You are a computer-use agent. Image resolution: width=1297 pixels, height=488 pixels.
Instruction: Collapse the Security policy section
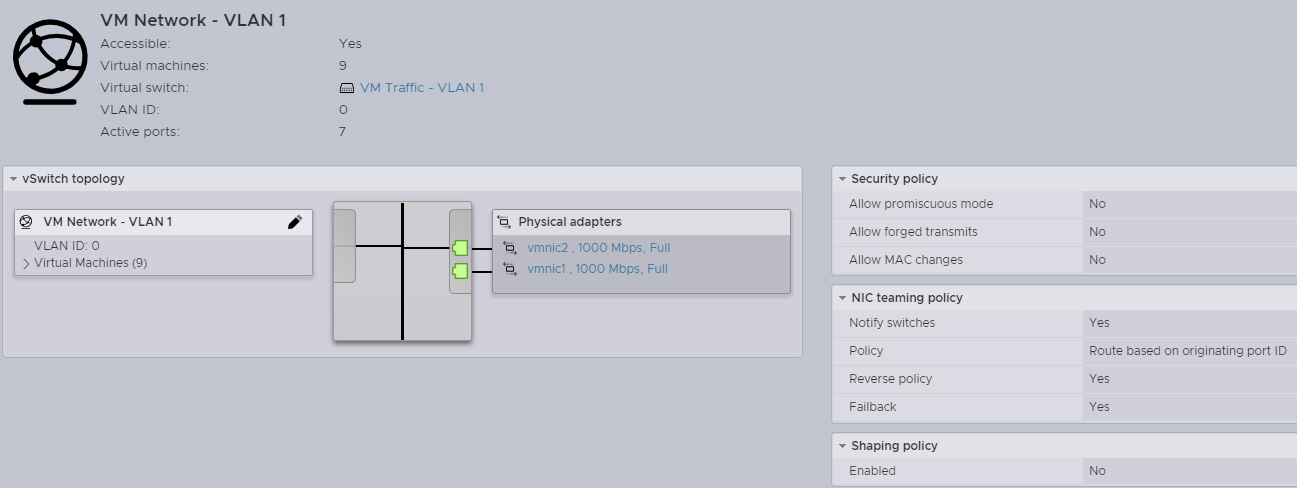(841, 179)
